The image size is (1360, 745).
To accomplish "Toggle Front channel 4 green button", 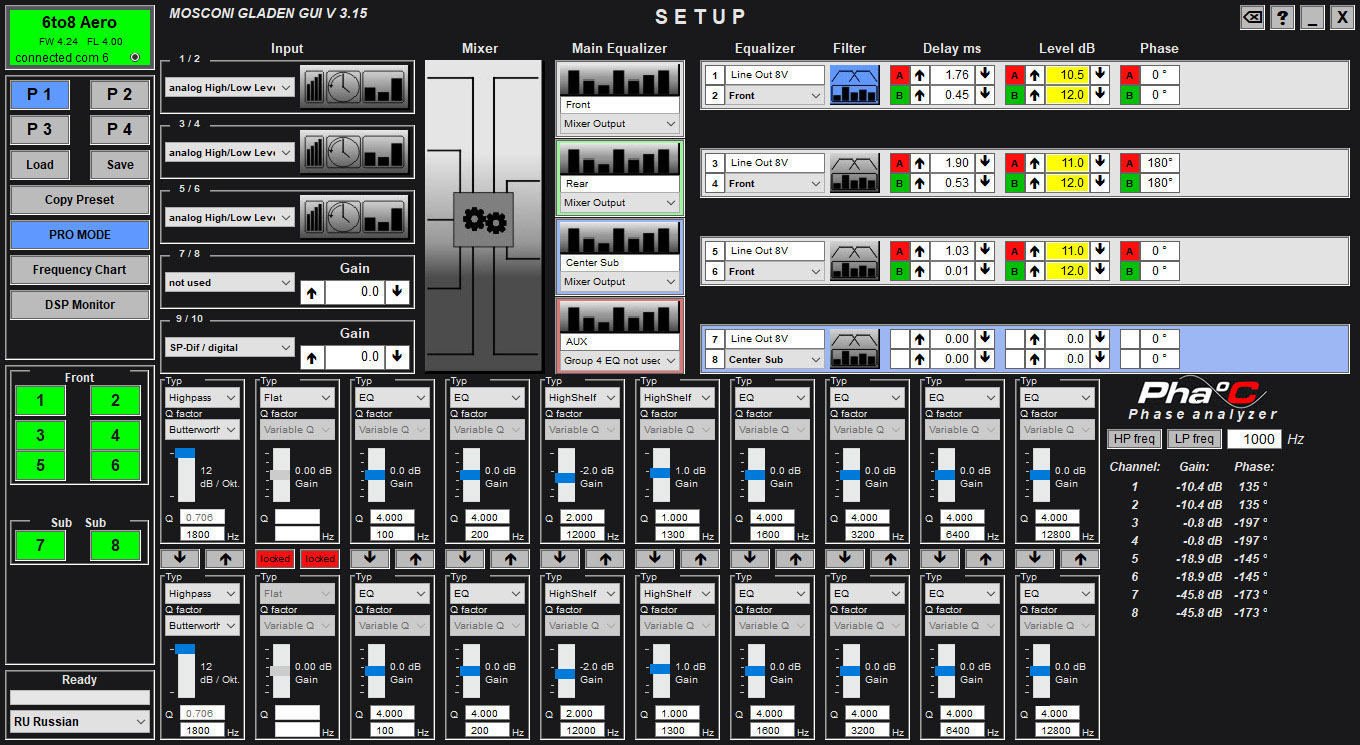I will coord(115,435).
